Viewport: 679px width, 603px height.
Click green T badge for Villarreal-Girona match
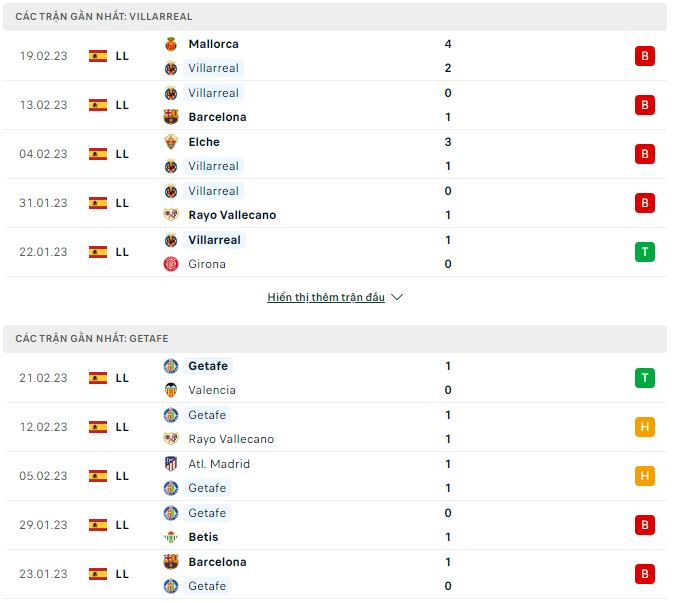point(645,252)
